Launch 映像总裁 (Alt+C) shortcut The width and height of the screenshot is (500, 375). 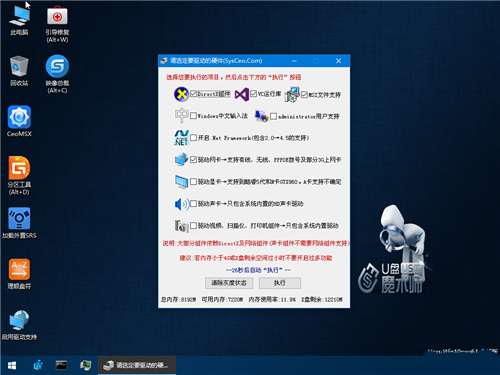(57, 74)
